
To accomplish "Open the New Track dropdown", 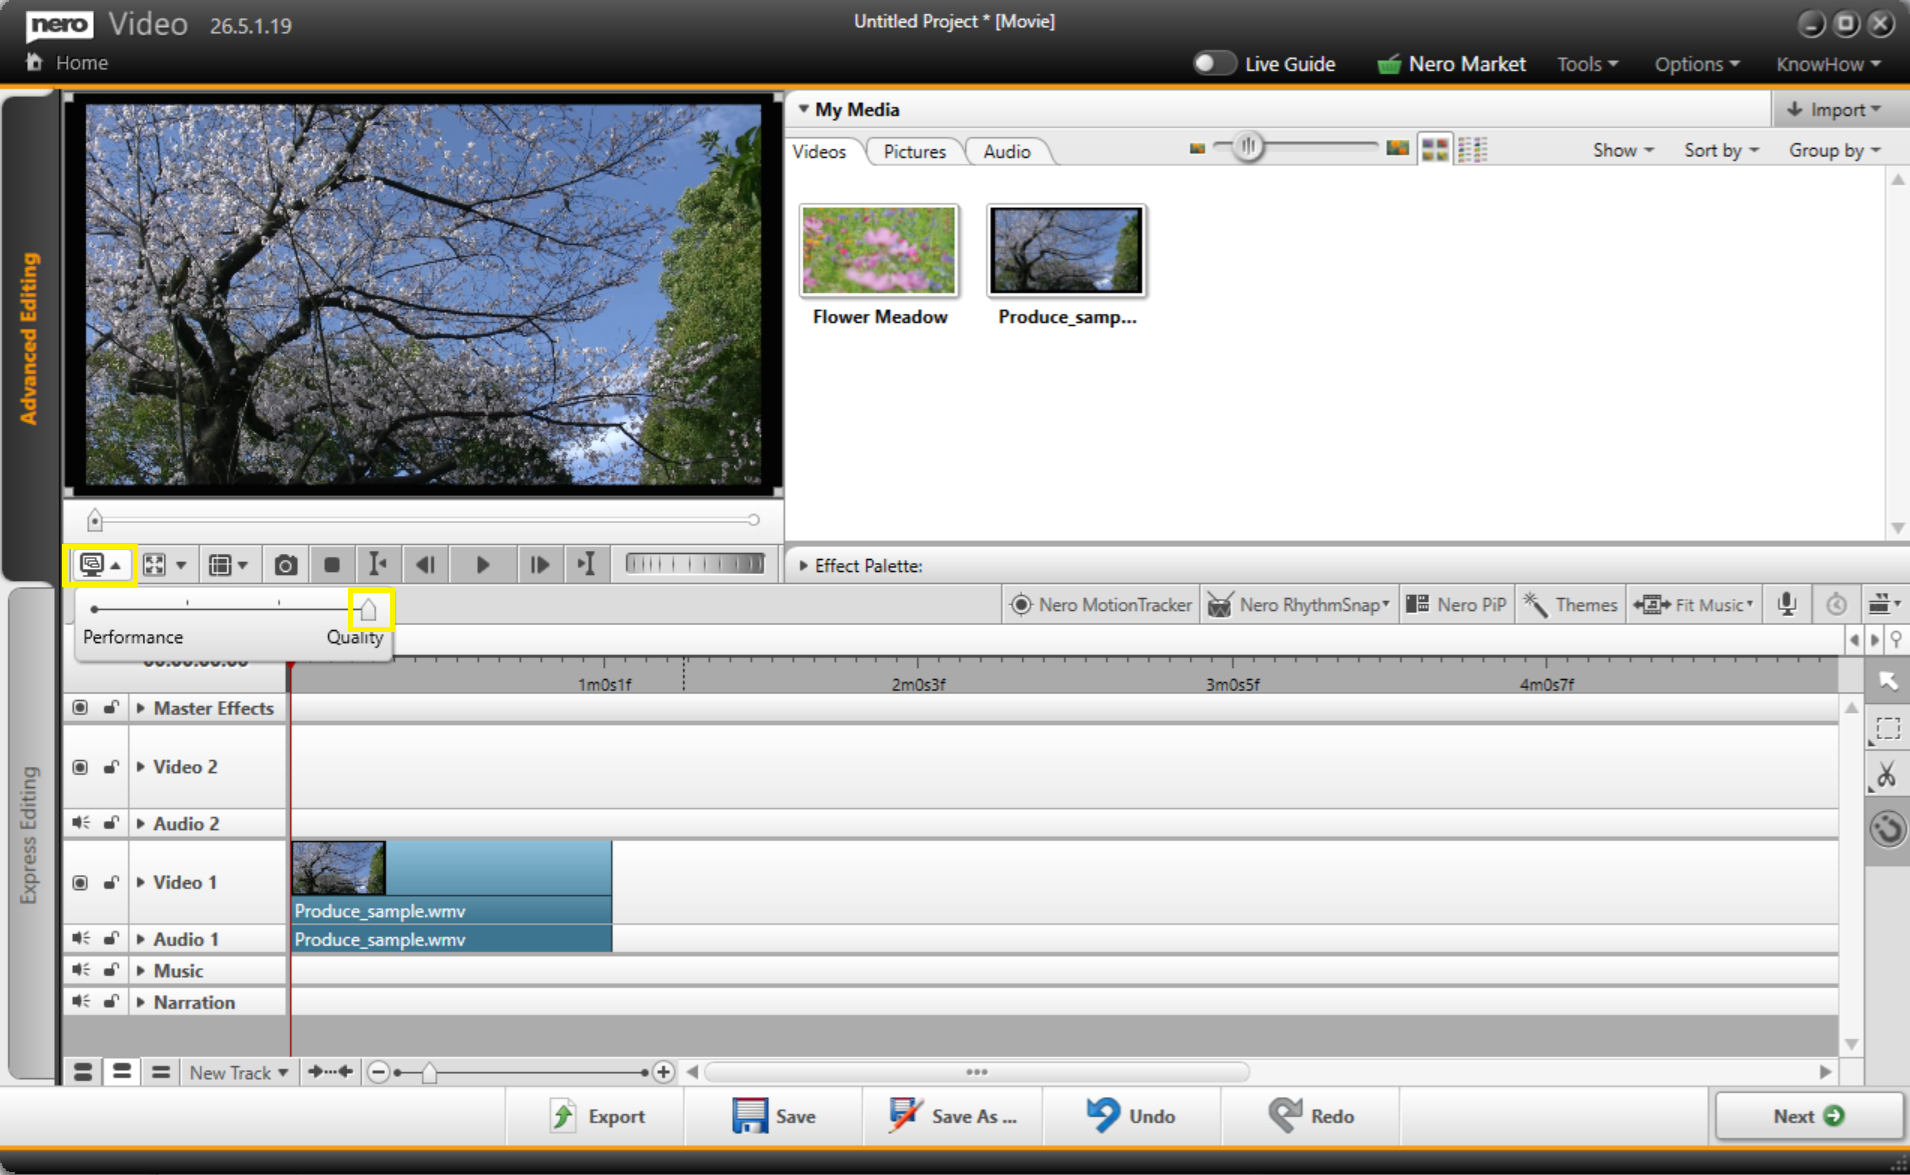I will click(x=238, y=1073).
